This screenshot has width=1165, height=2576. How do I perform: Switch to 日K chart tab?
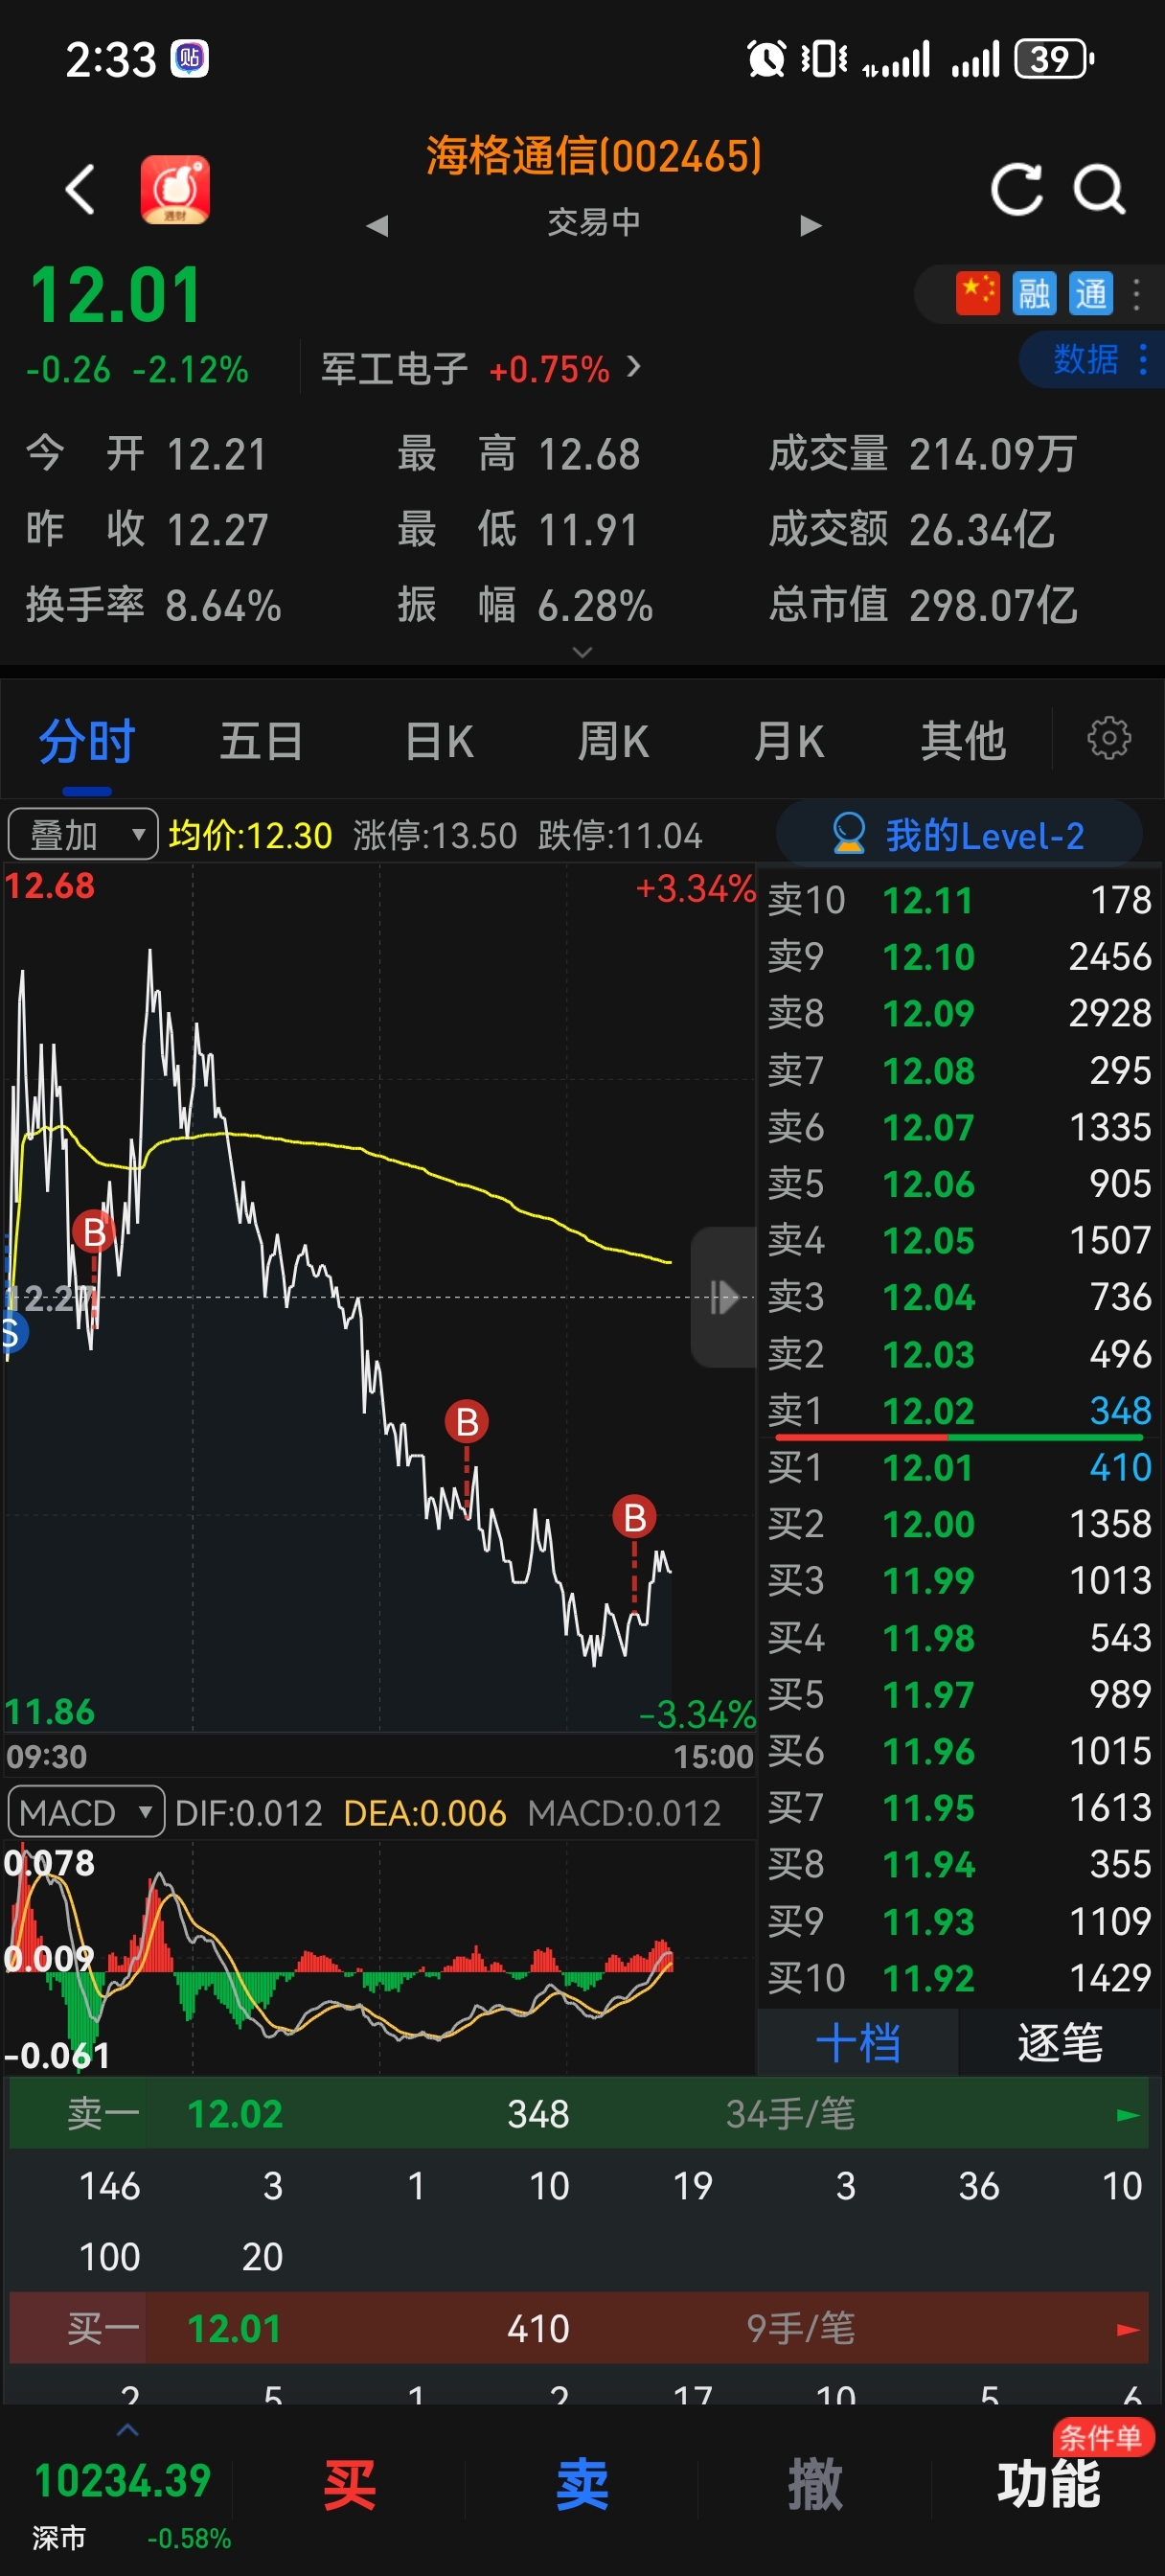pyautogui.click(x=439, y=741)
